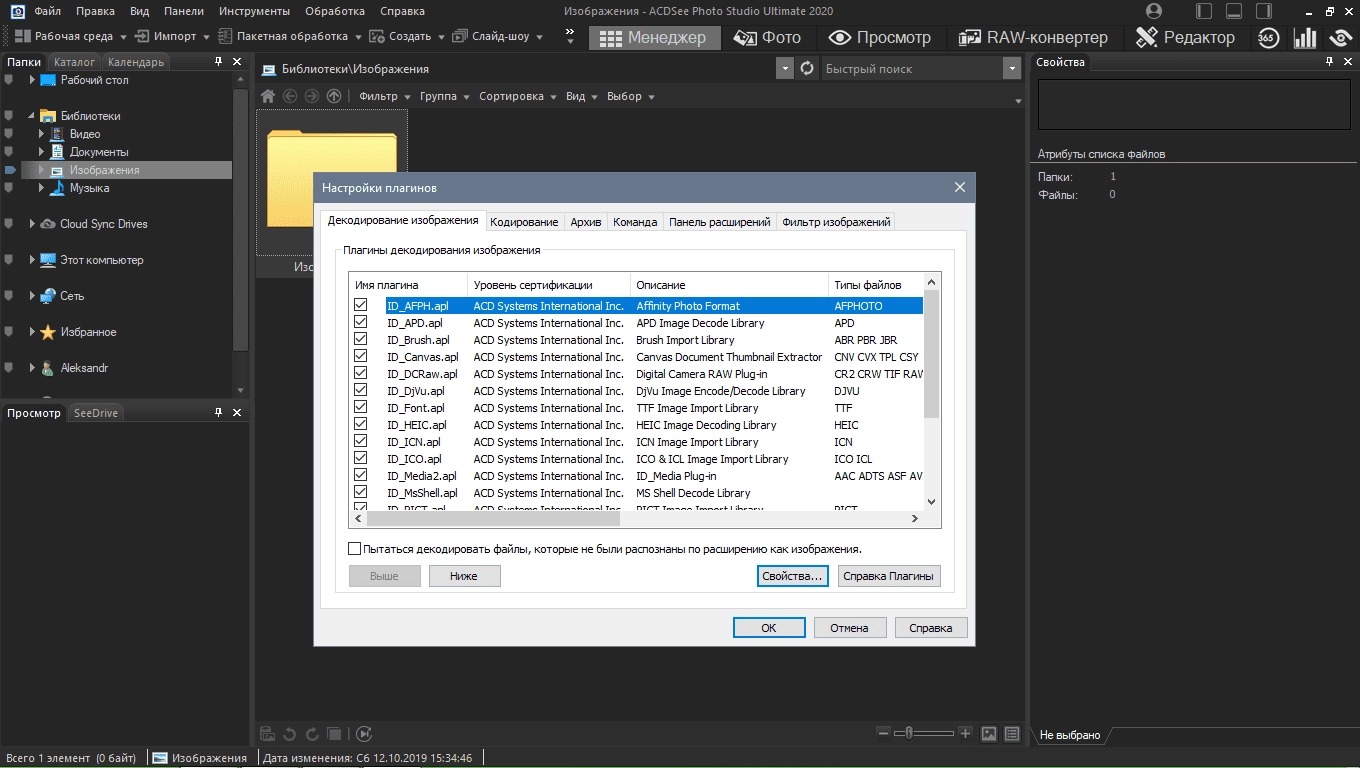Toggle the right panel layout icon

(x=1265, y=11)
